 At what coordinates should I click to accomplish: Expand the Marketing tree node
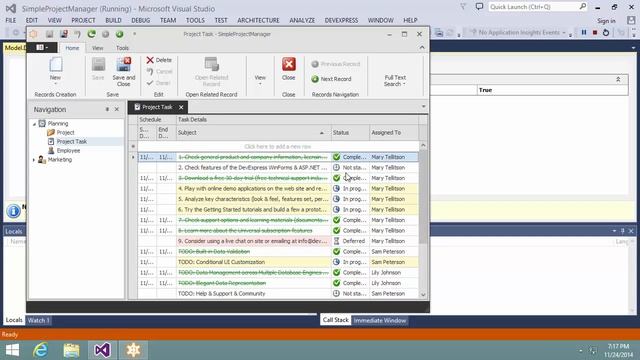click(x=34, y=160)
